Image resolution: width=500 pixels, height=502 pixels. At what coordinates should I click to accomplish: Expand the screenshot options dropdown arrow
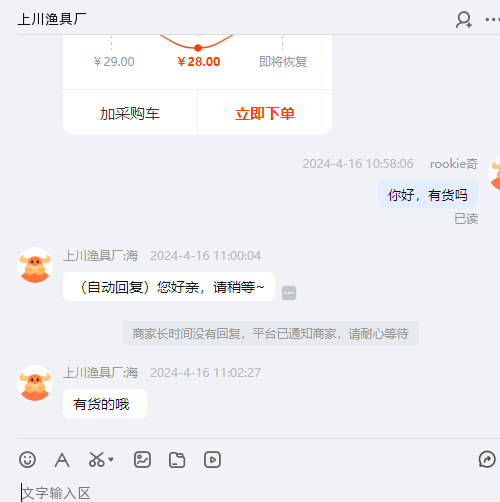point(111,460)
